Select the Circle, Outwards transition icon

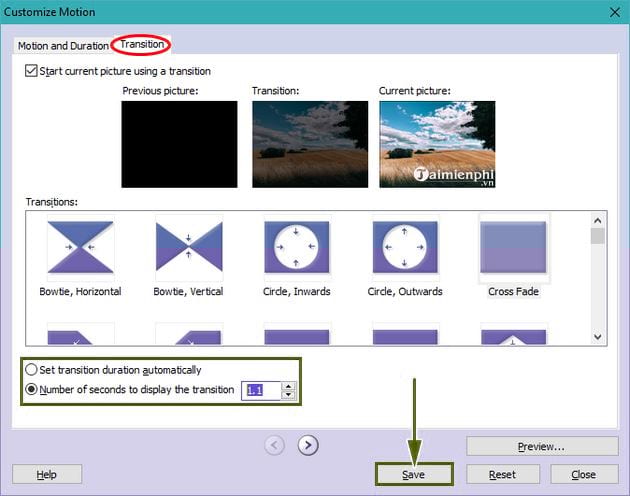[x=405, y=247]
